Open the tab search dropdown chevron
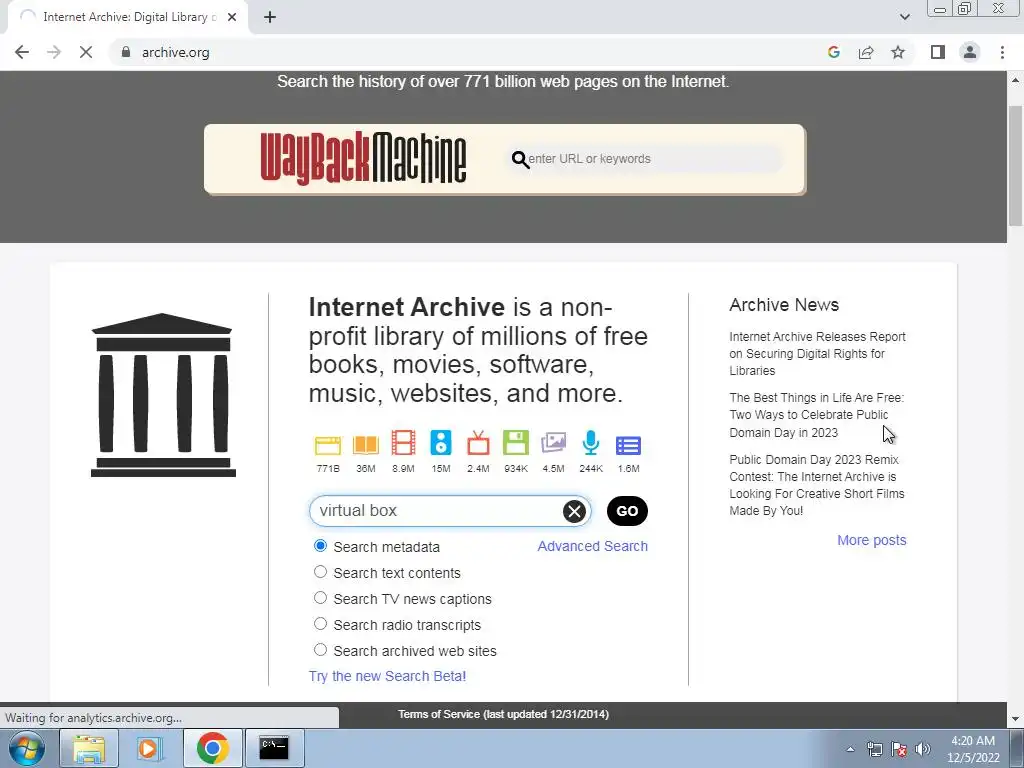This screenshot has height=768, width=1024. (904, 17)
